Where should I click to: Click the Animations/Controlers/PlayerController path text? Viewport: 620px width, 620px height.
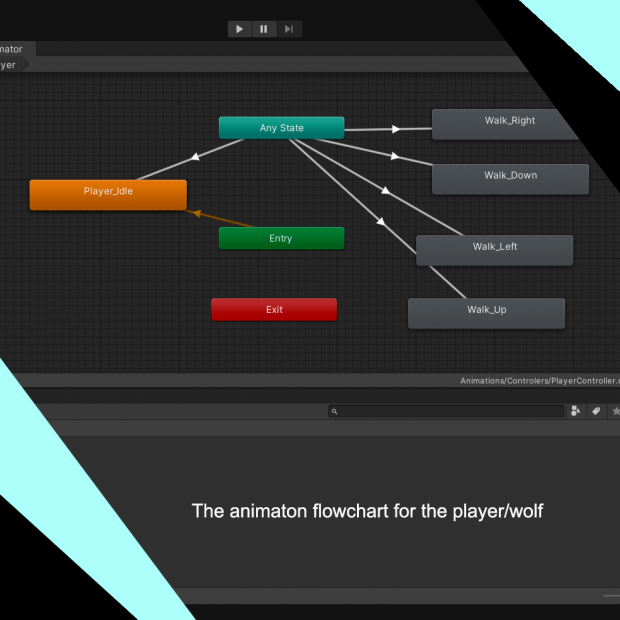click(x=540, y=380)
